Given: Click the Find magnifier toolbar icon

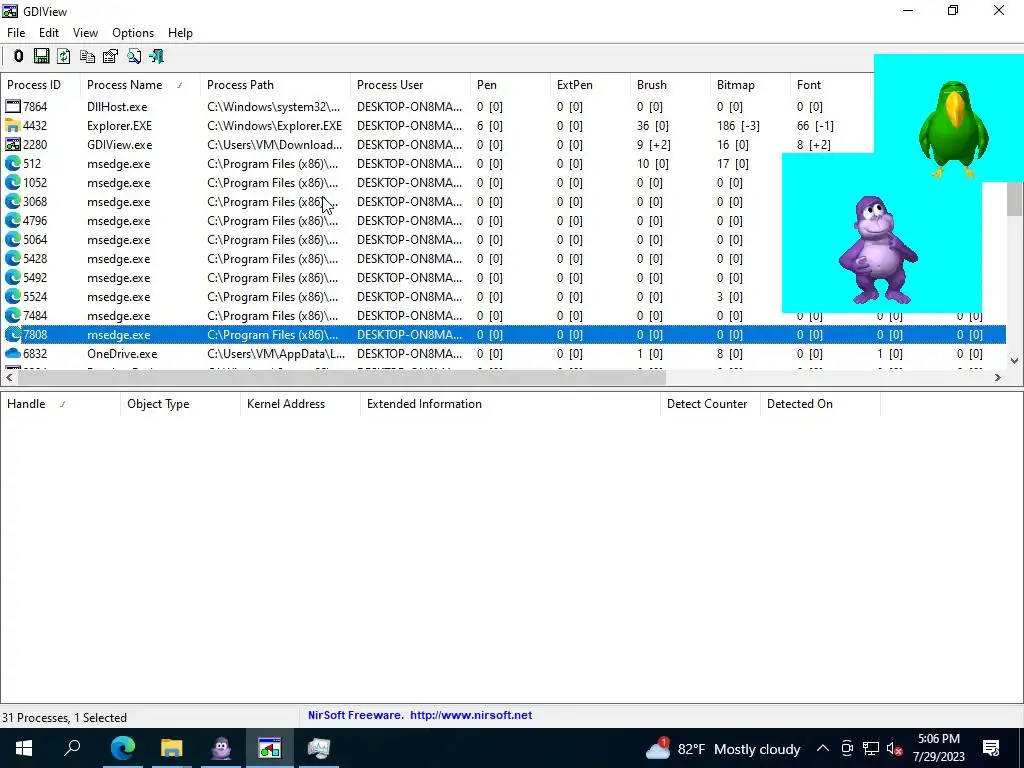Looking at the screenshot, I should 134,56.
